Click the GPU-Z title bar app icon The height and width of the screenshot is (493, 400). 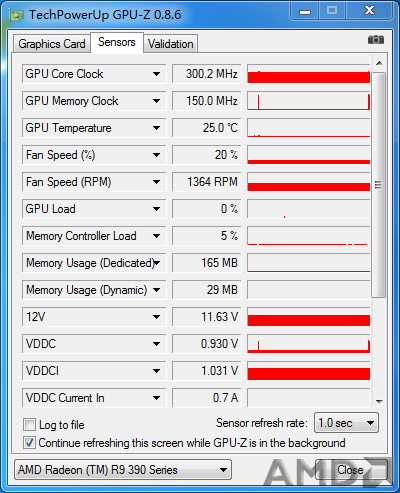click(16, 15)
